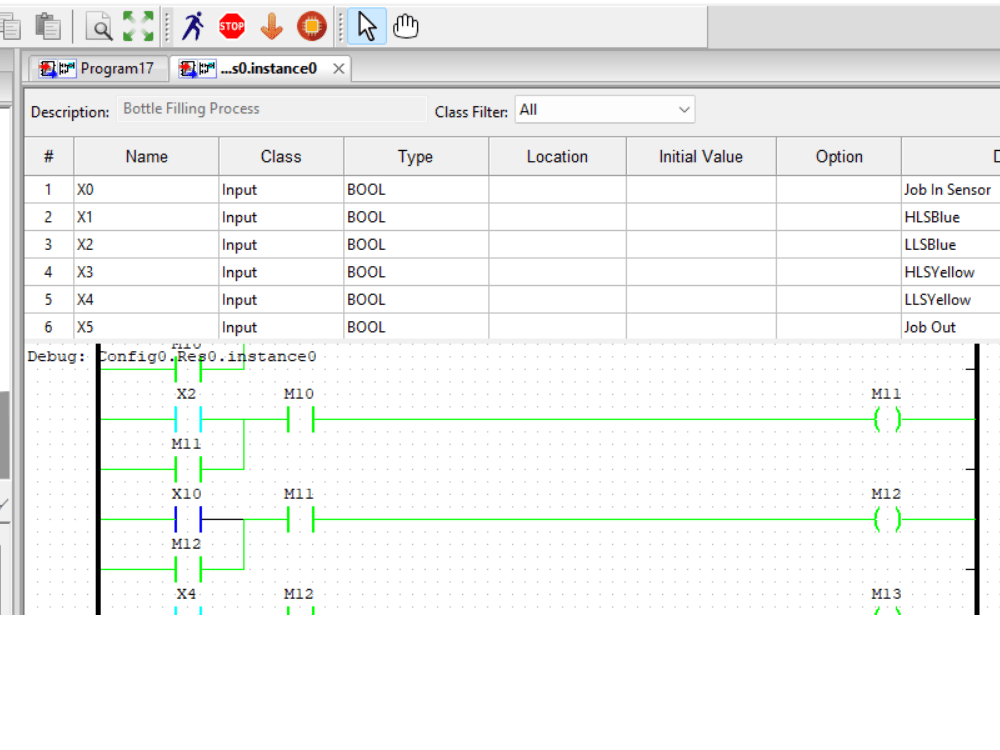Viewport: 1000px width, 750px height.
Task: Click the microchip transfer icon
Action: click(x=311, y=26)
